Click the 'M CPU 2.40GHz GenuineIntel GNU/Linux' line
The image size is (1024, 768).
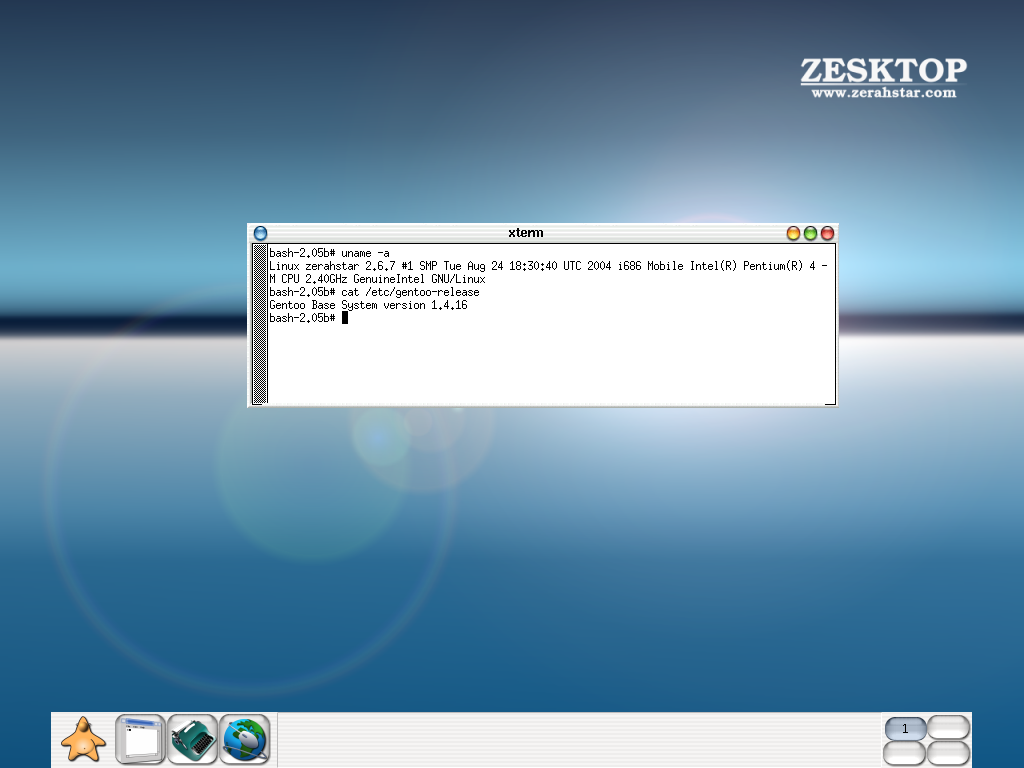click(x=377, y=279)
